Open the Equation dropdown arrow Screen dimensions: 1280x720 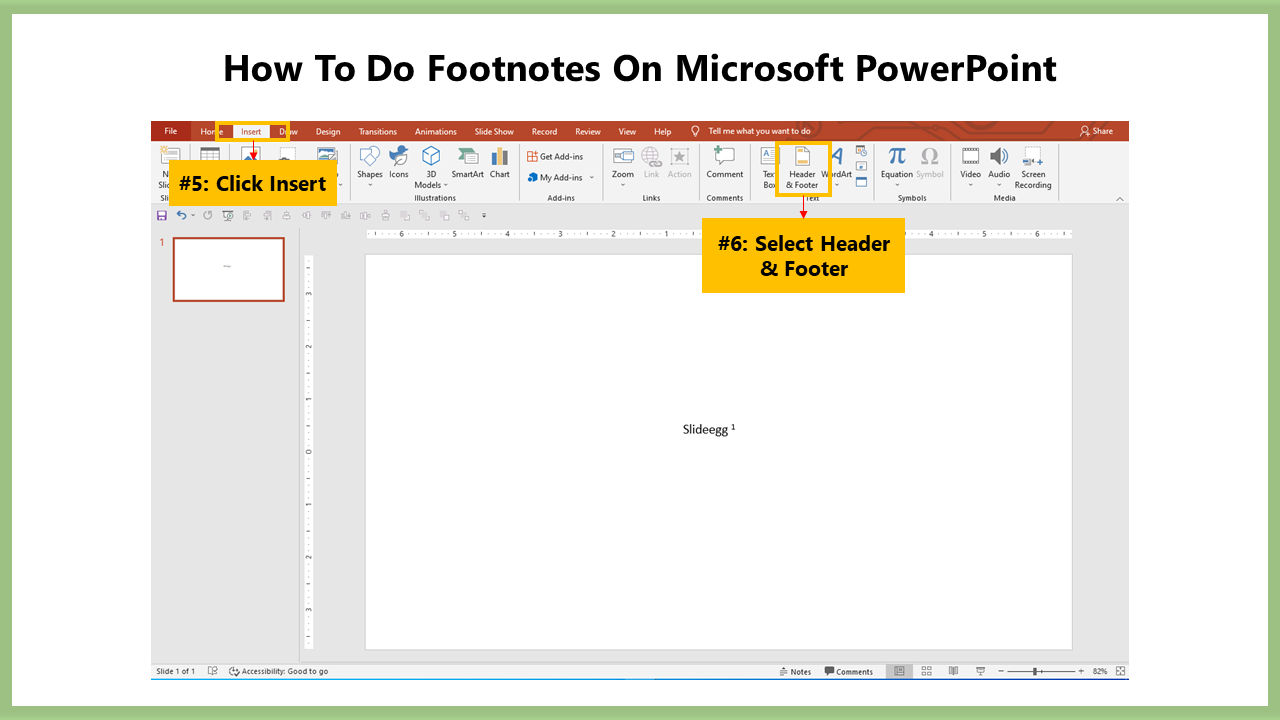click(x=897, y=185)
